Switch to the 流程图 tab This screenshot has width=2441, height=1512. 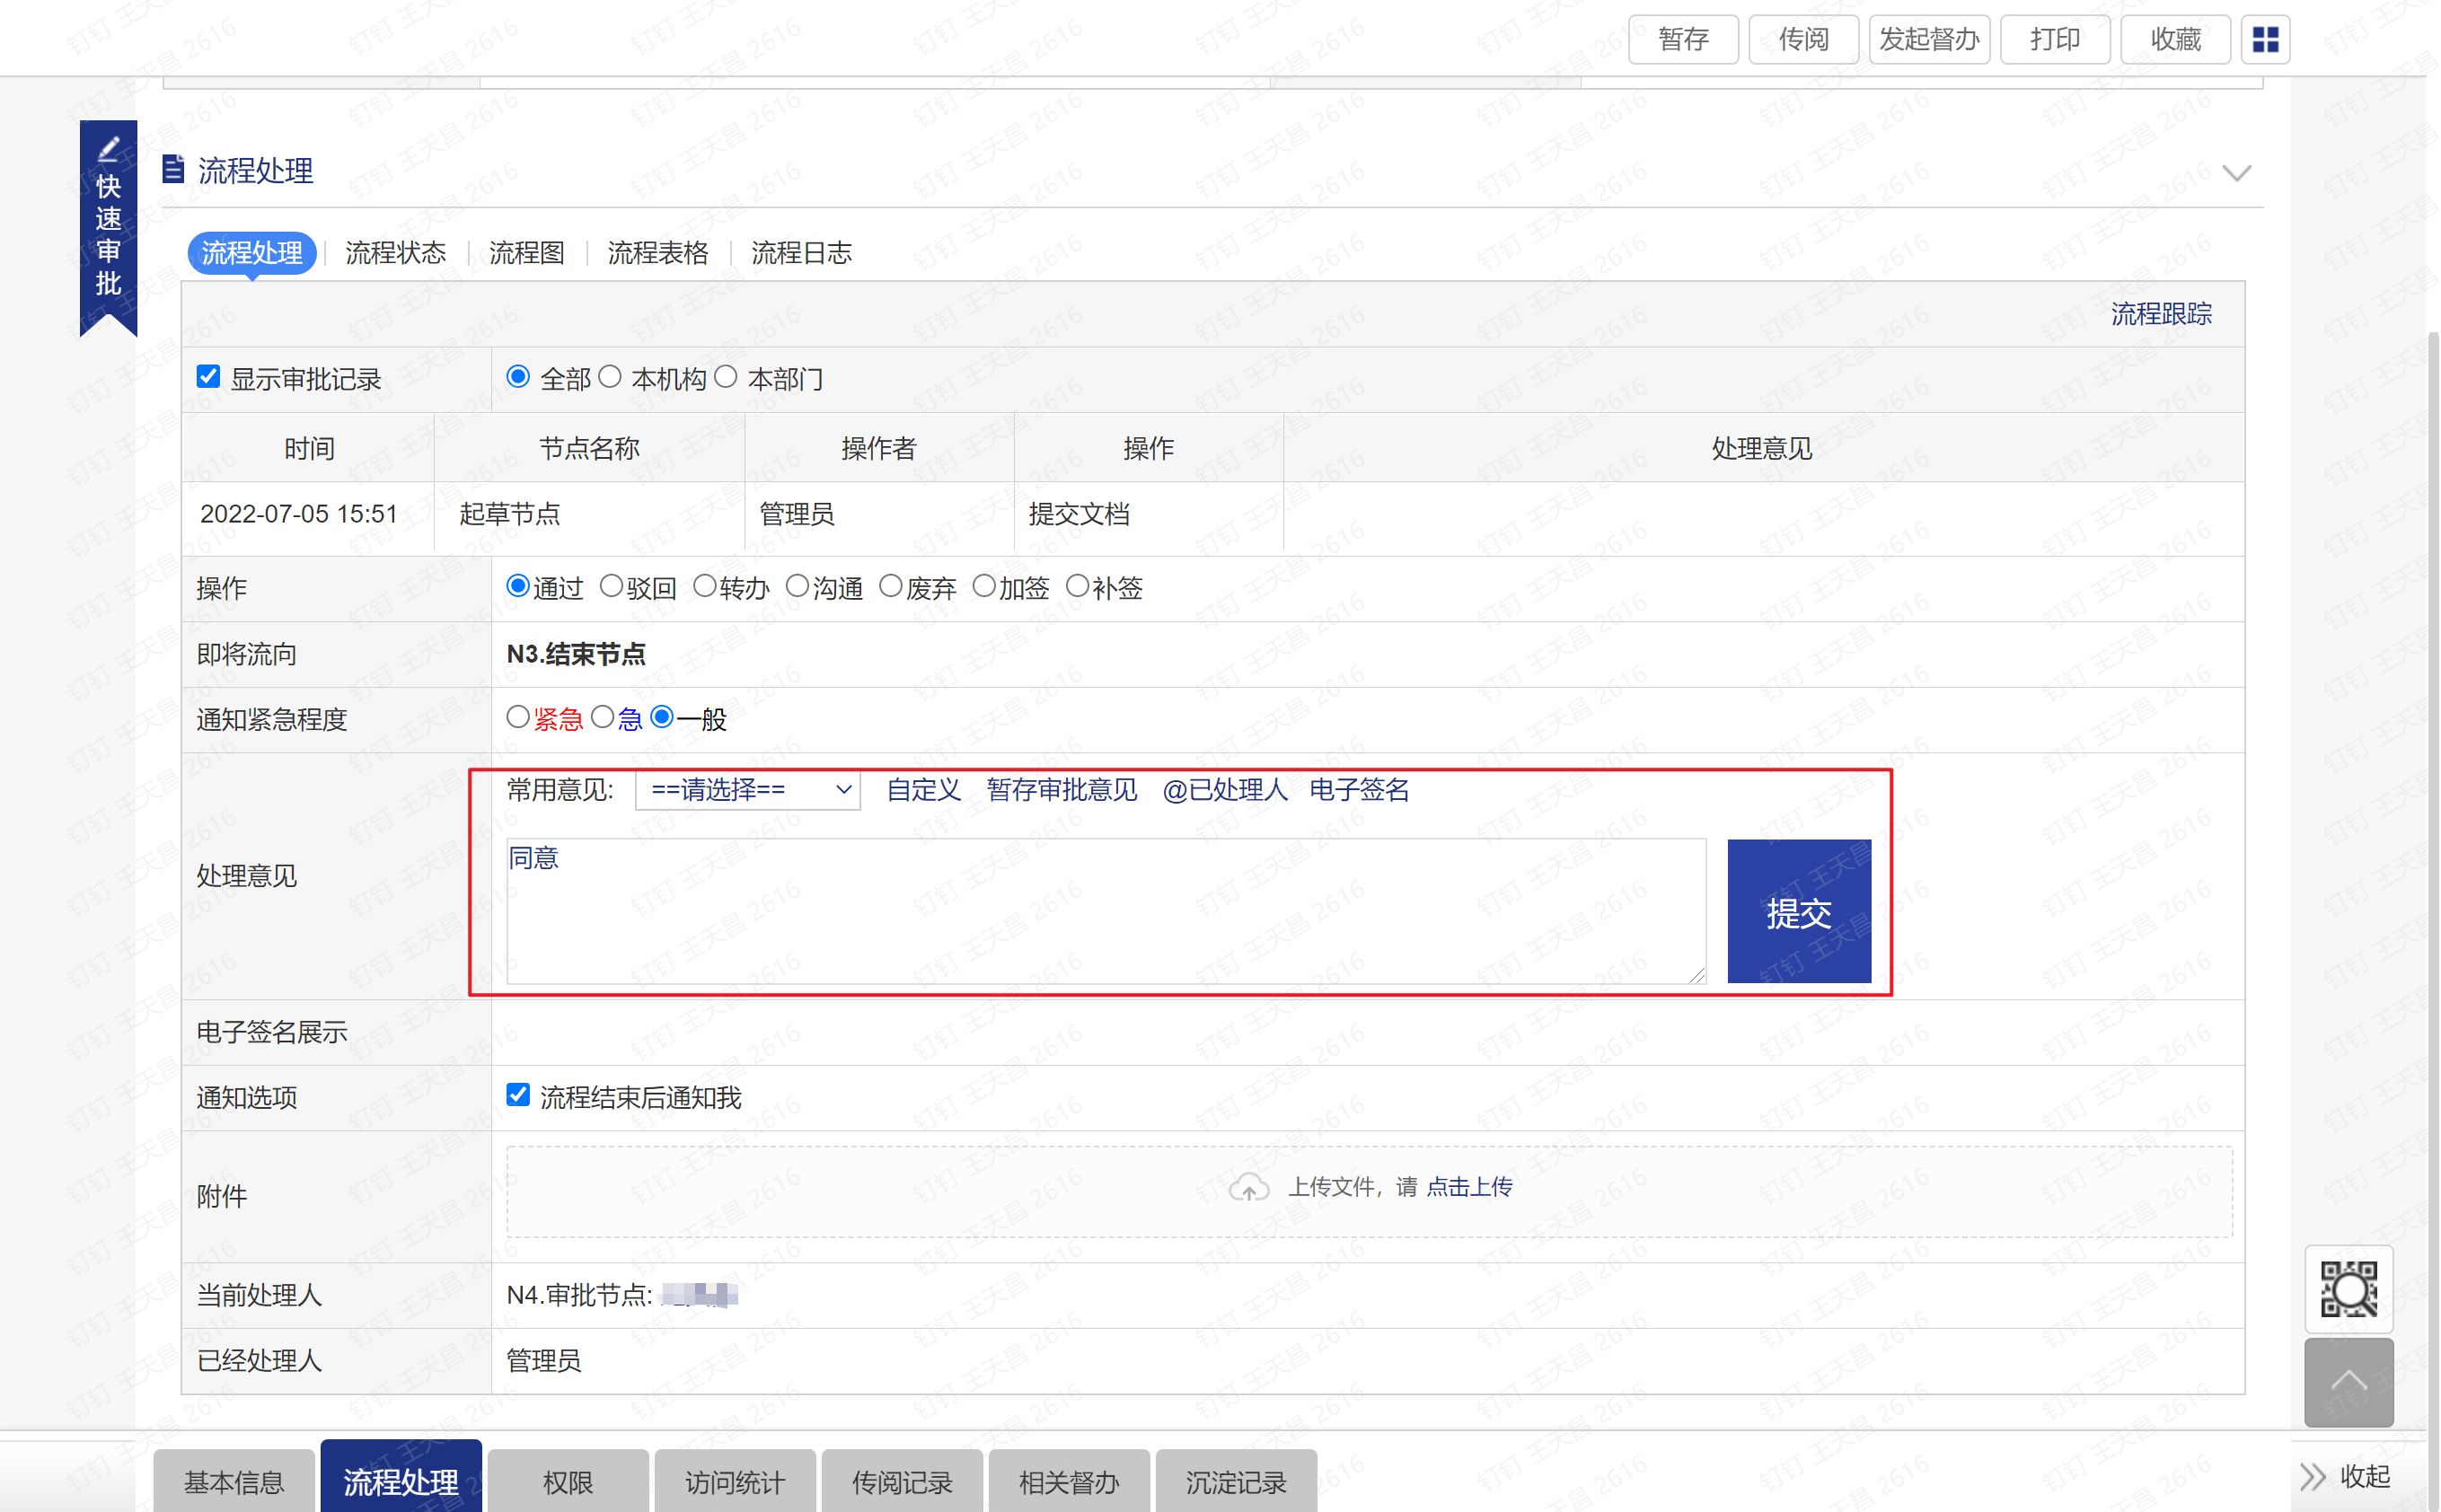click(x=527, y=253)
